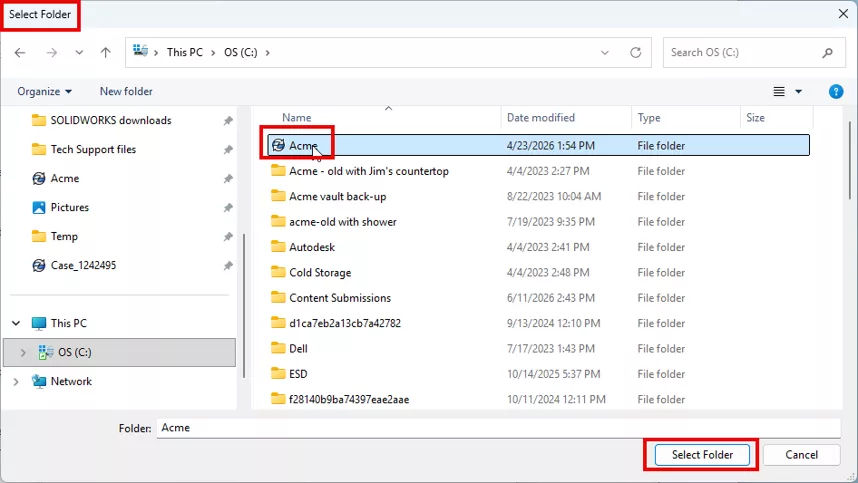
Task: Sort by Size column header
Action: click(755, 118)
